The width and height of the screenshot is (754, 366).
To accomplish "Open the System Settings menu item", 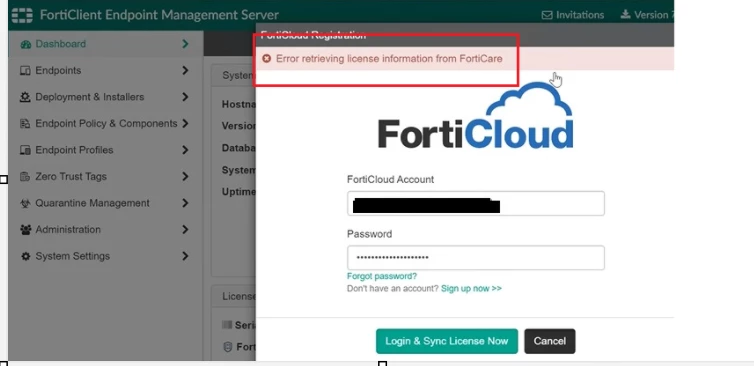I will point(106,256).
